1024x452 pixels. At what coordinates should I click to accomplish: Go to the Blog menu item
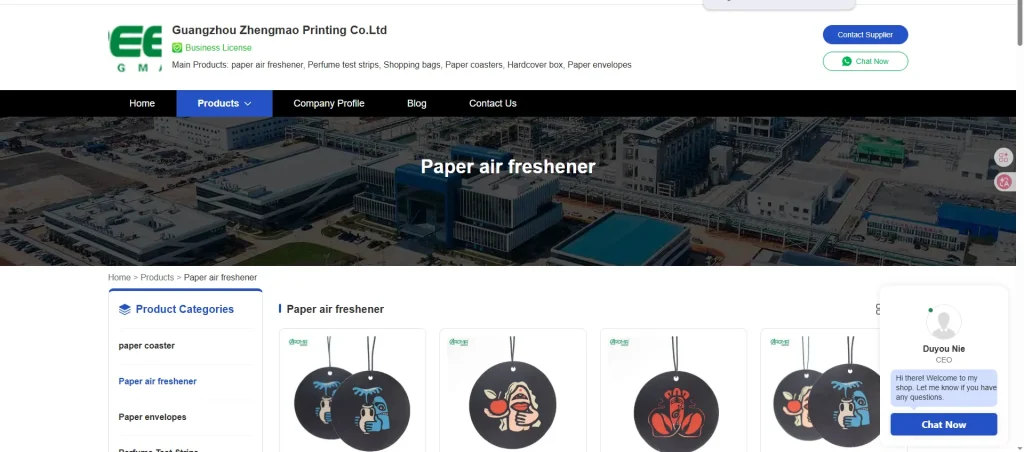(x=417, y=103)
